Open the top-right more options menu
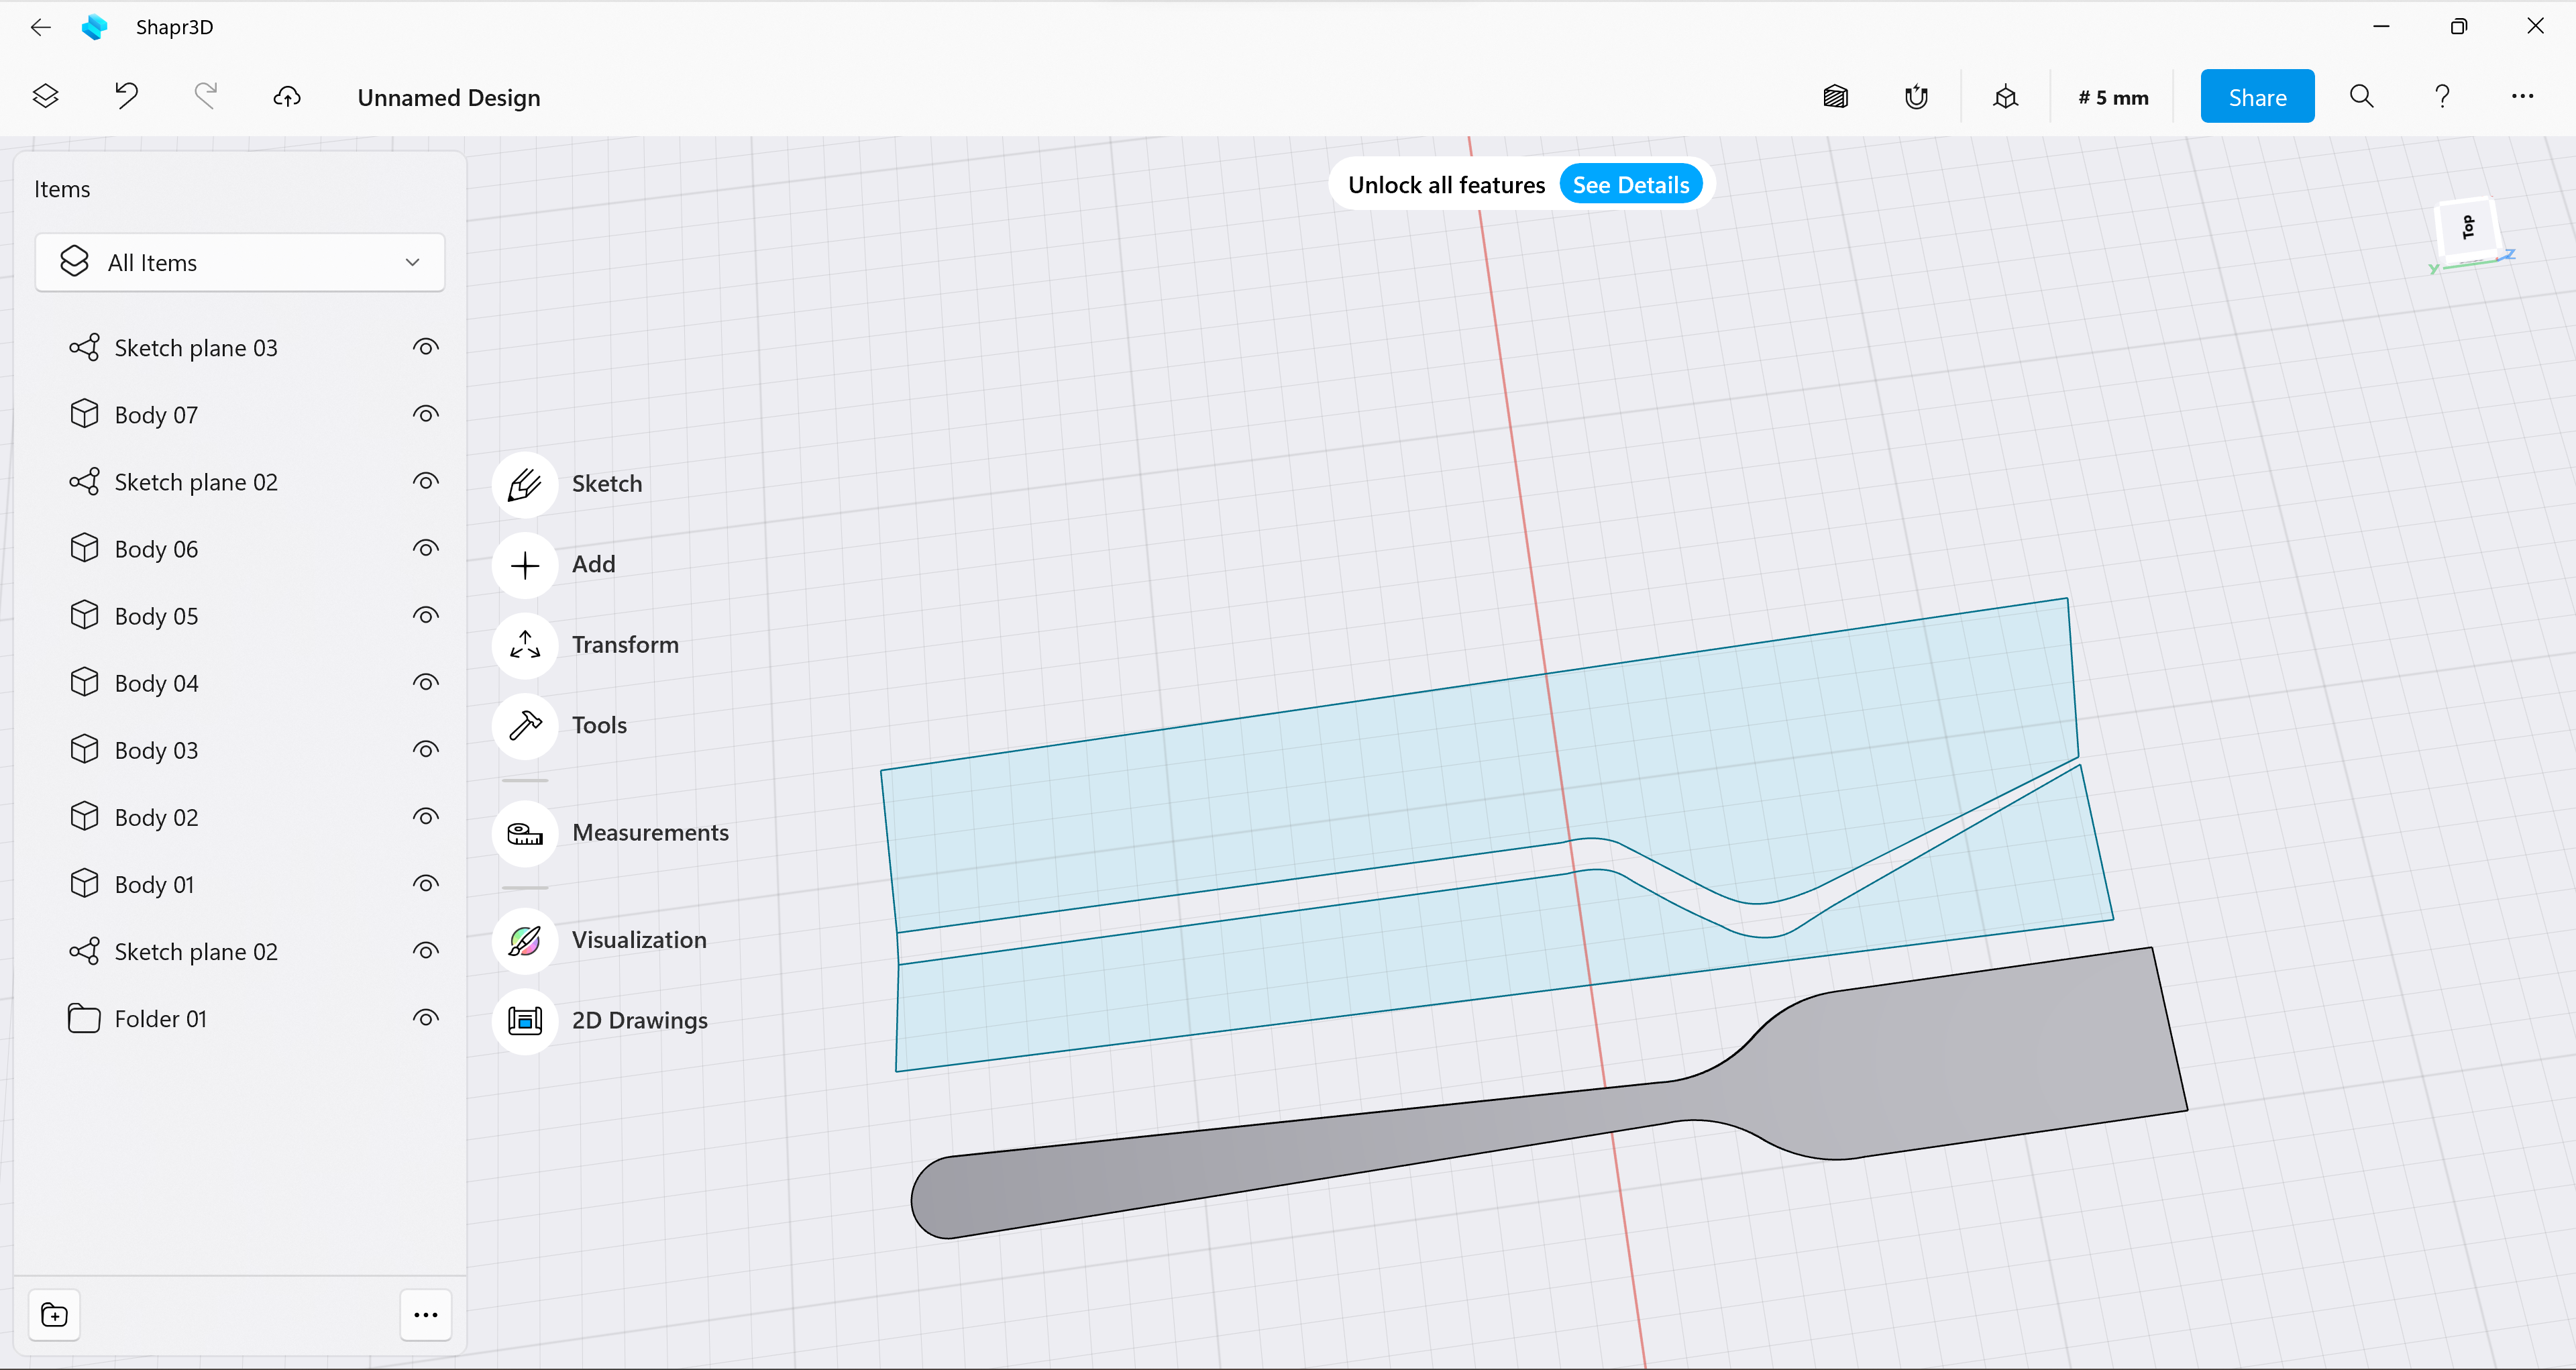Image resolution: width=2576 pixels, height=1370 pixels. 2521,97
